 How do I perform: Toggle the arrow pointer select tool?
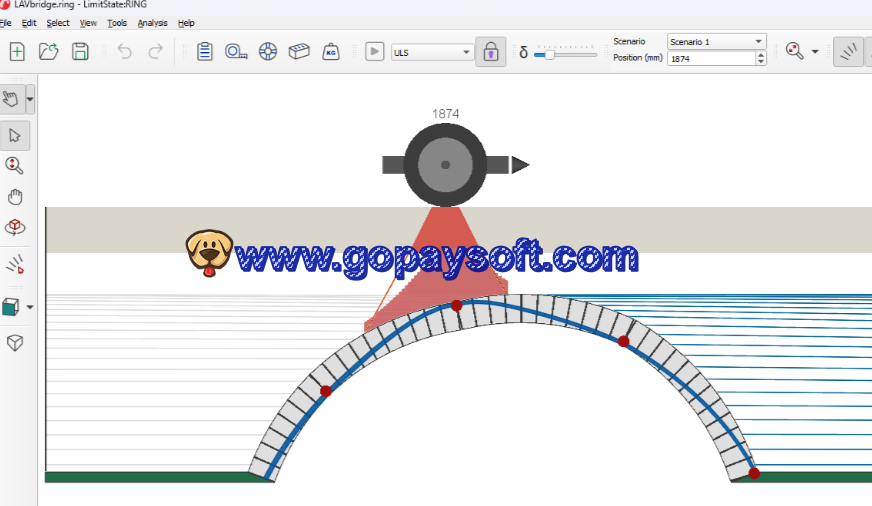coord(15,135)
